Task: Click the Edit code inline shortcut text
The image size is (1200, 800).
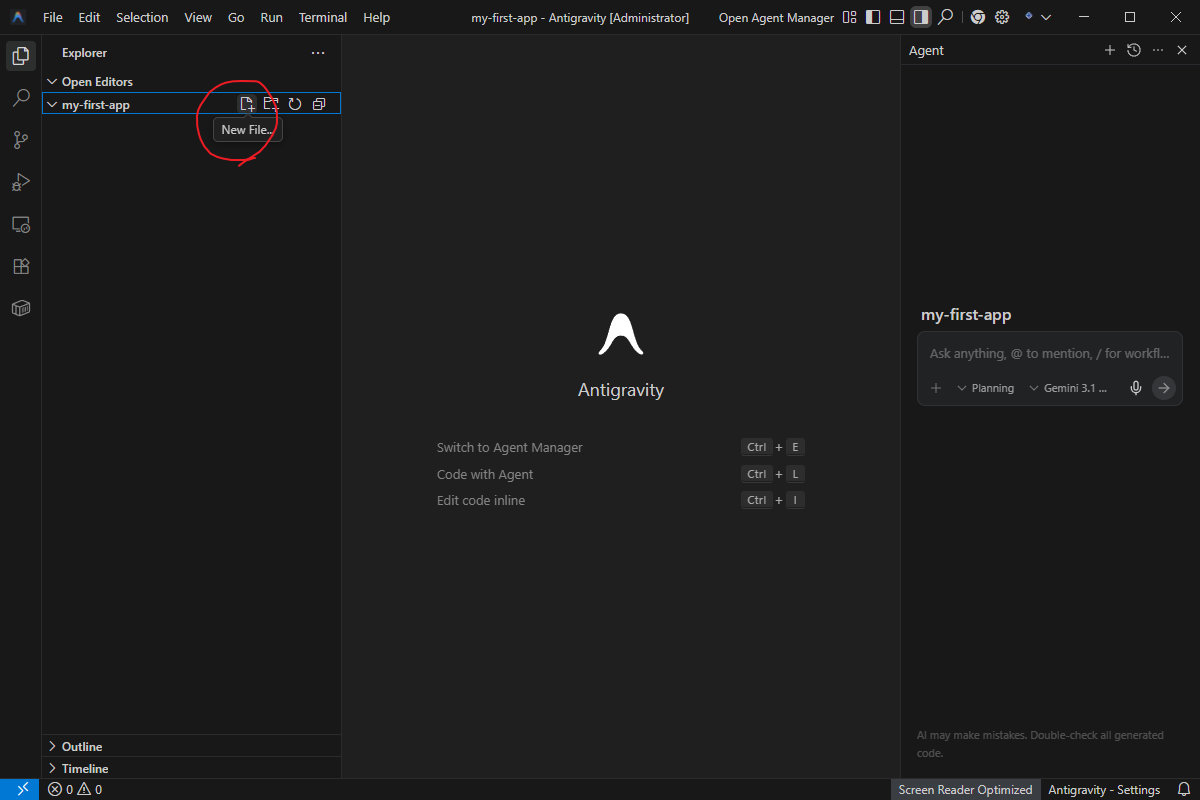Action: click(x=481, y=500)
